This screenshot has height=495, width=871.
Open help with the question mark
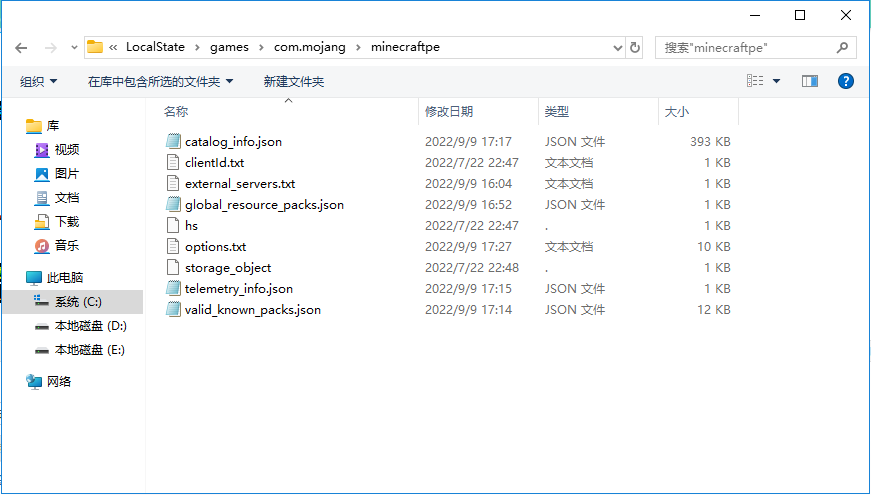pos(845,81)
